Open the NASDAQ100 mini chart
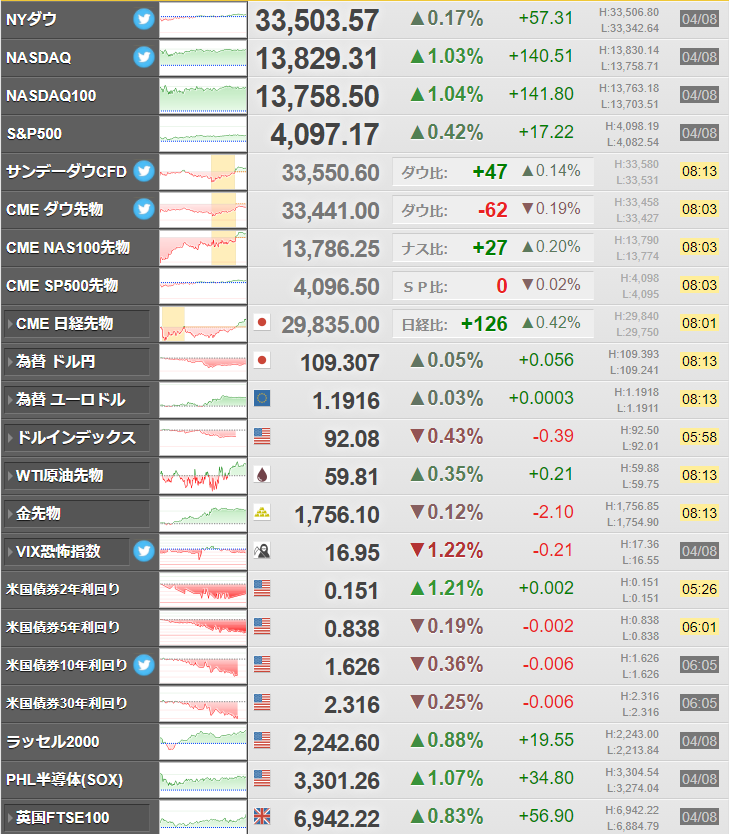Viewport: 729px width, 834px height. coord(203,96)
